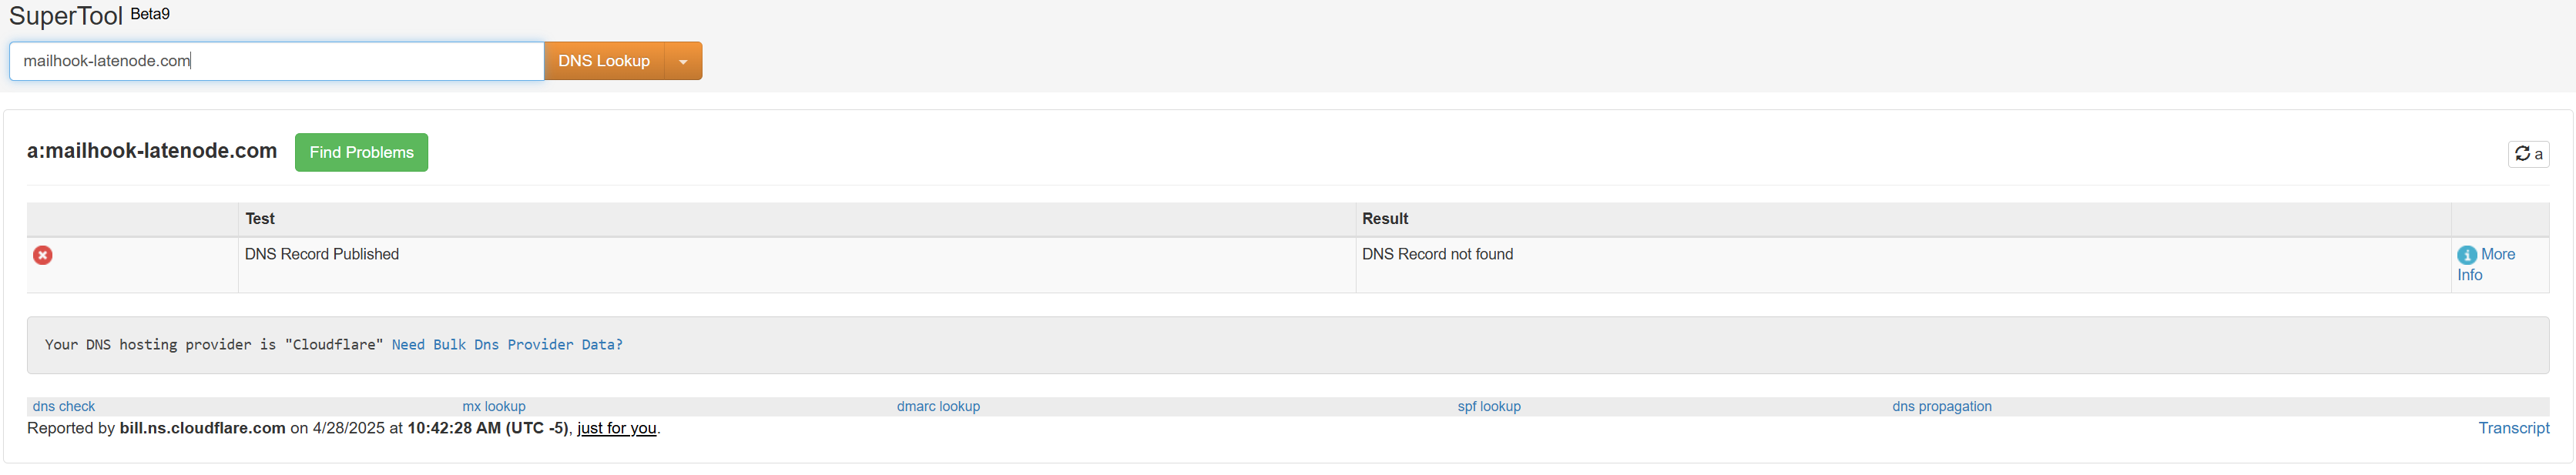2576x475 pixels.
Task: Click the refresh 'a' lookup button
Action: pos(2528,154)
